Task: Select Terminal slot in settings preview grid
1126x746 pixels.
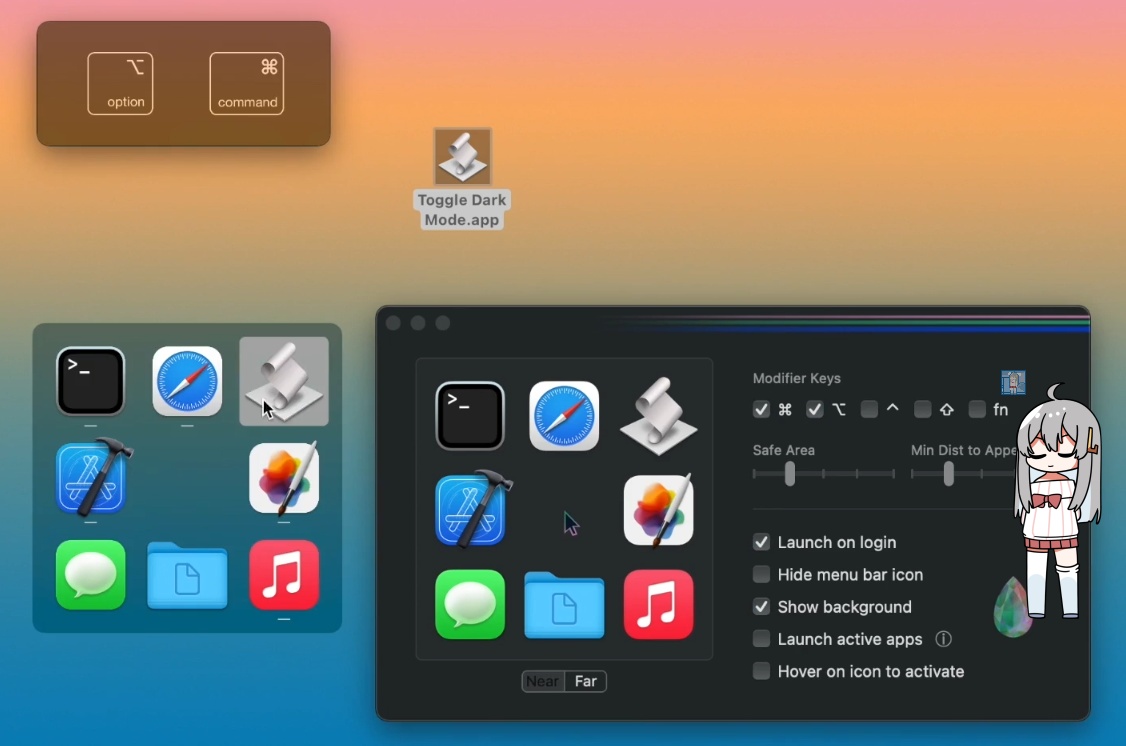Action: coord(470,416)
